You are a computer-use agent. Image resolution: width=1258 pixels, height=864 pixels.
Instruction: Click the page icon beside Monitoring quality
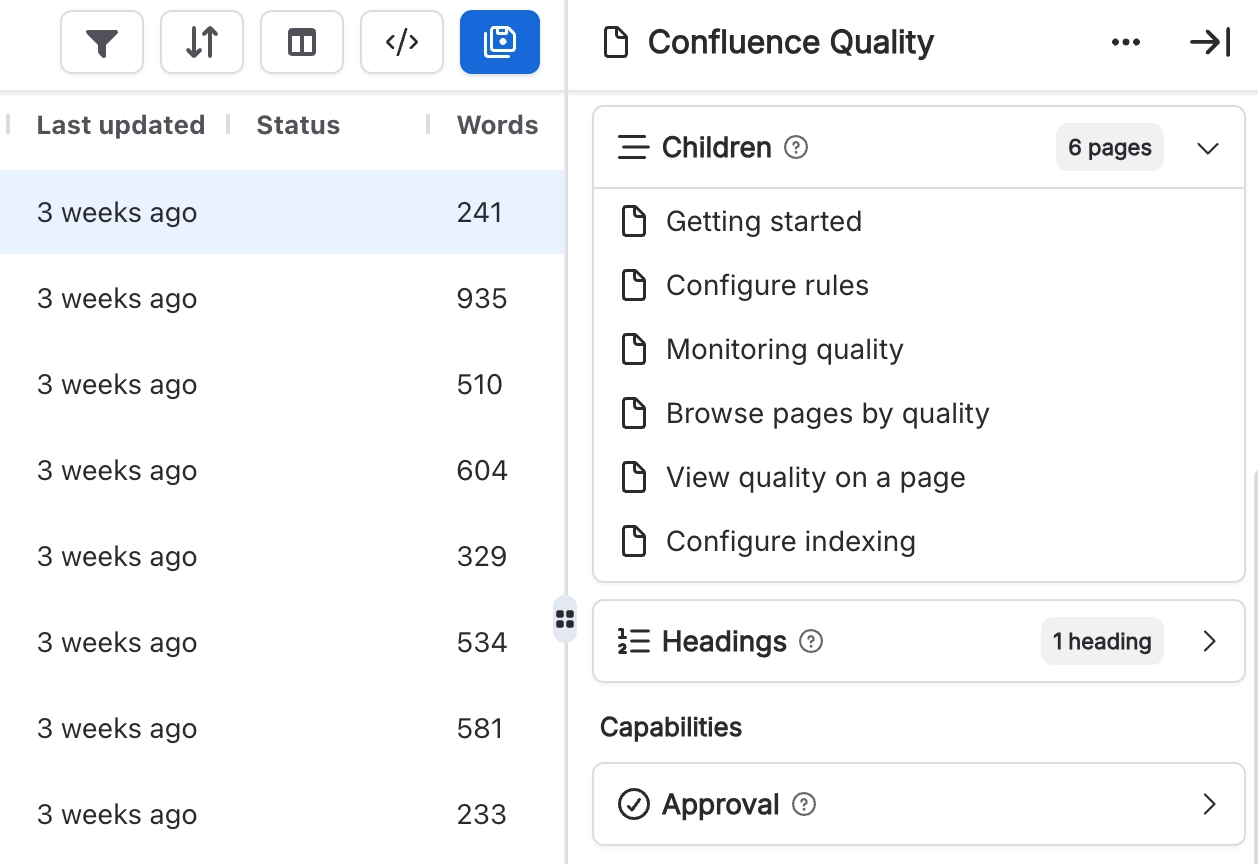[x=634, y=349]
